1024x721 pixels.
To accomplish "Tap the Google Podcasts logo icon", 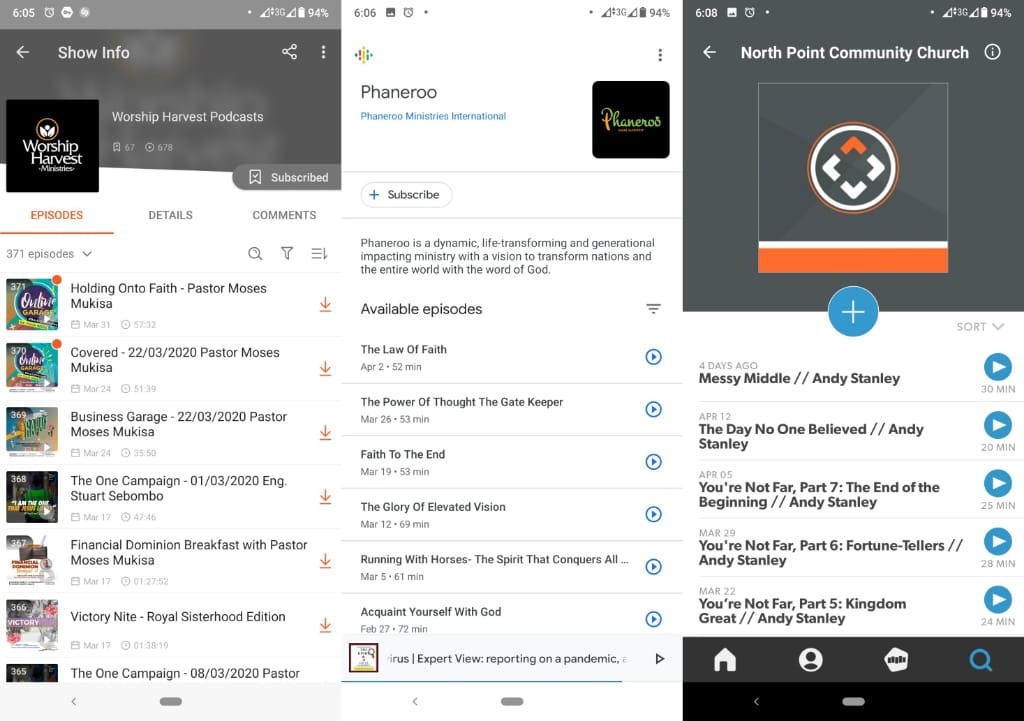I will click(x=364, y=55).
